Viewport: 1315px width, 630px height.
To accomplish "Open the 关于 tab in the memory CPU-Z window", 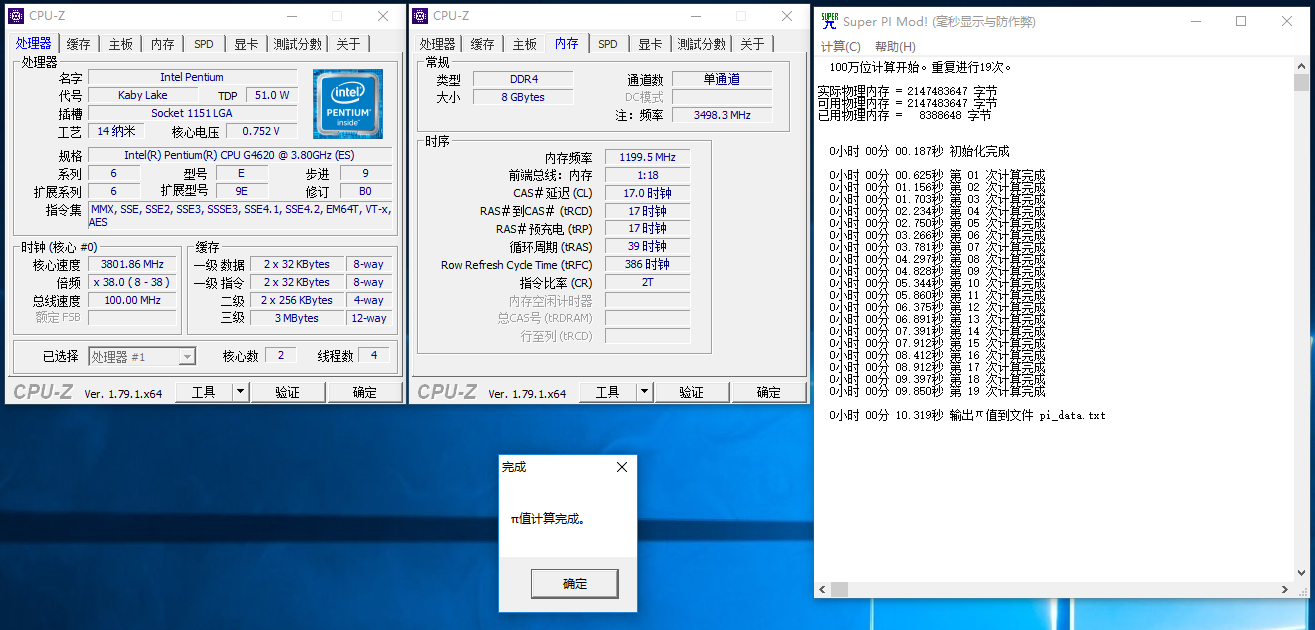I will pos(752,43).
